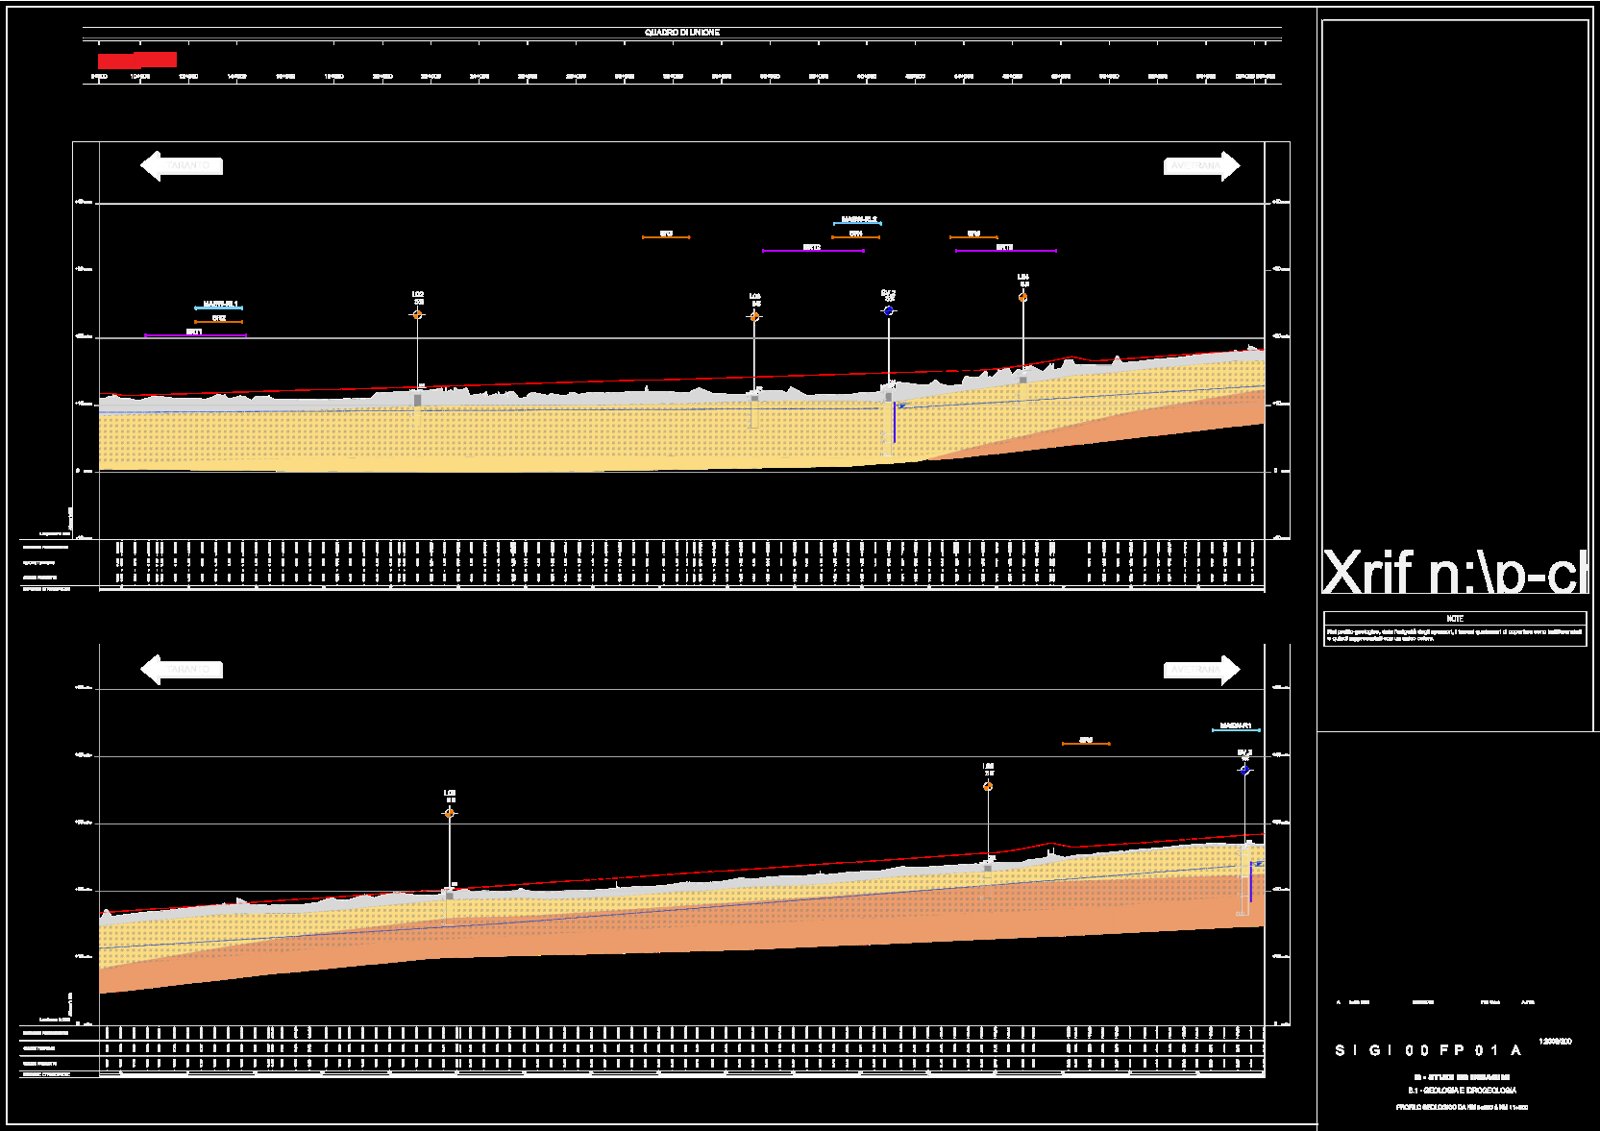Select the purple ERT3 survey line
The height and width of the screenshot is (1131, 1600).
1006,250
